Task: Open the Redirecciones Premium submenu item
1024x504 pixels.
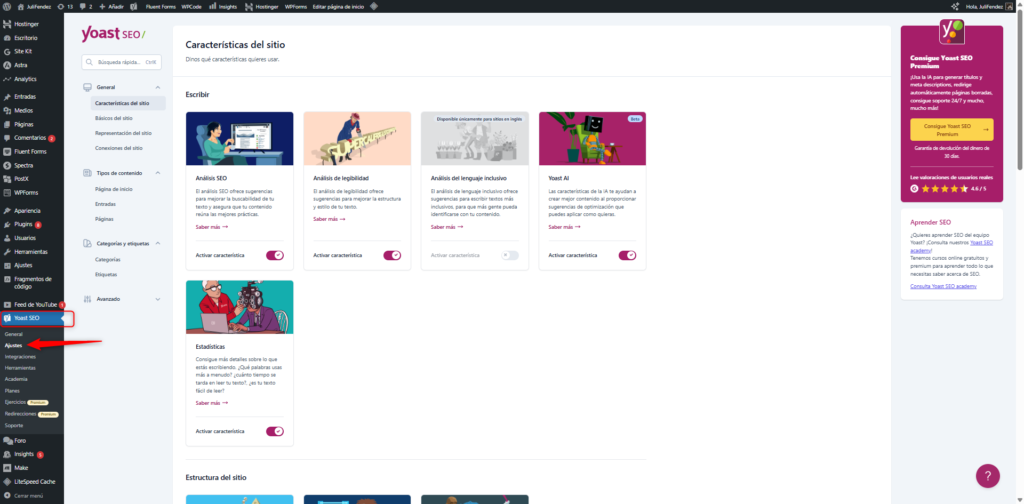Action: click(x=31, y=414)
